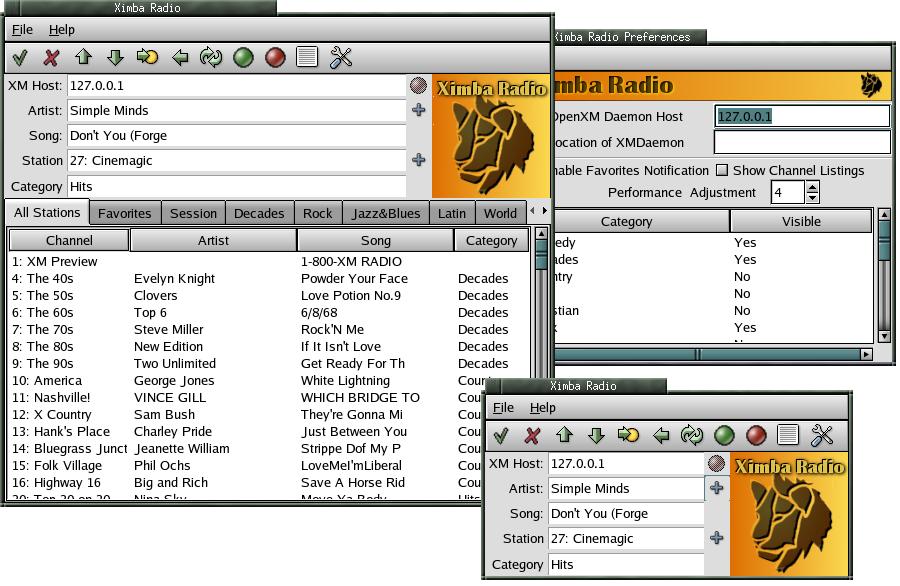Switch to the Jazz&Blues tab
This screenshot has height=586, width=900.
click(x=386, y=213)
